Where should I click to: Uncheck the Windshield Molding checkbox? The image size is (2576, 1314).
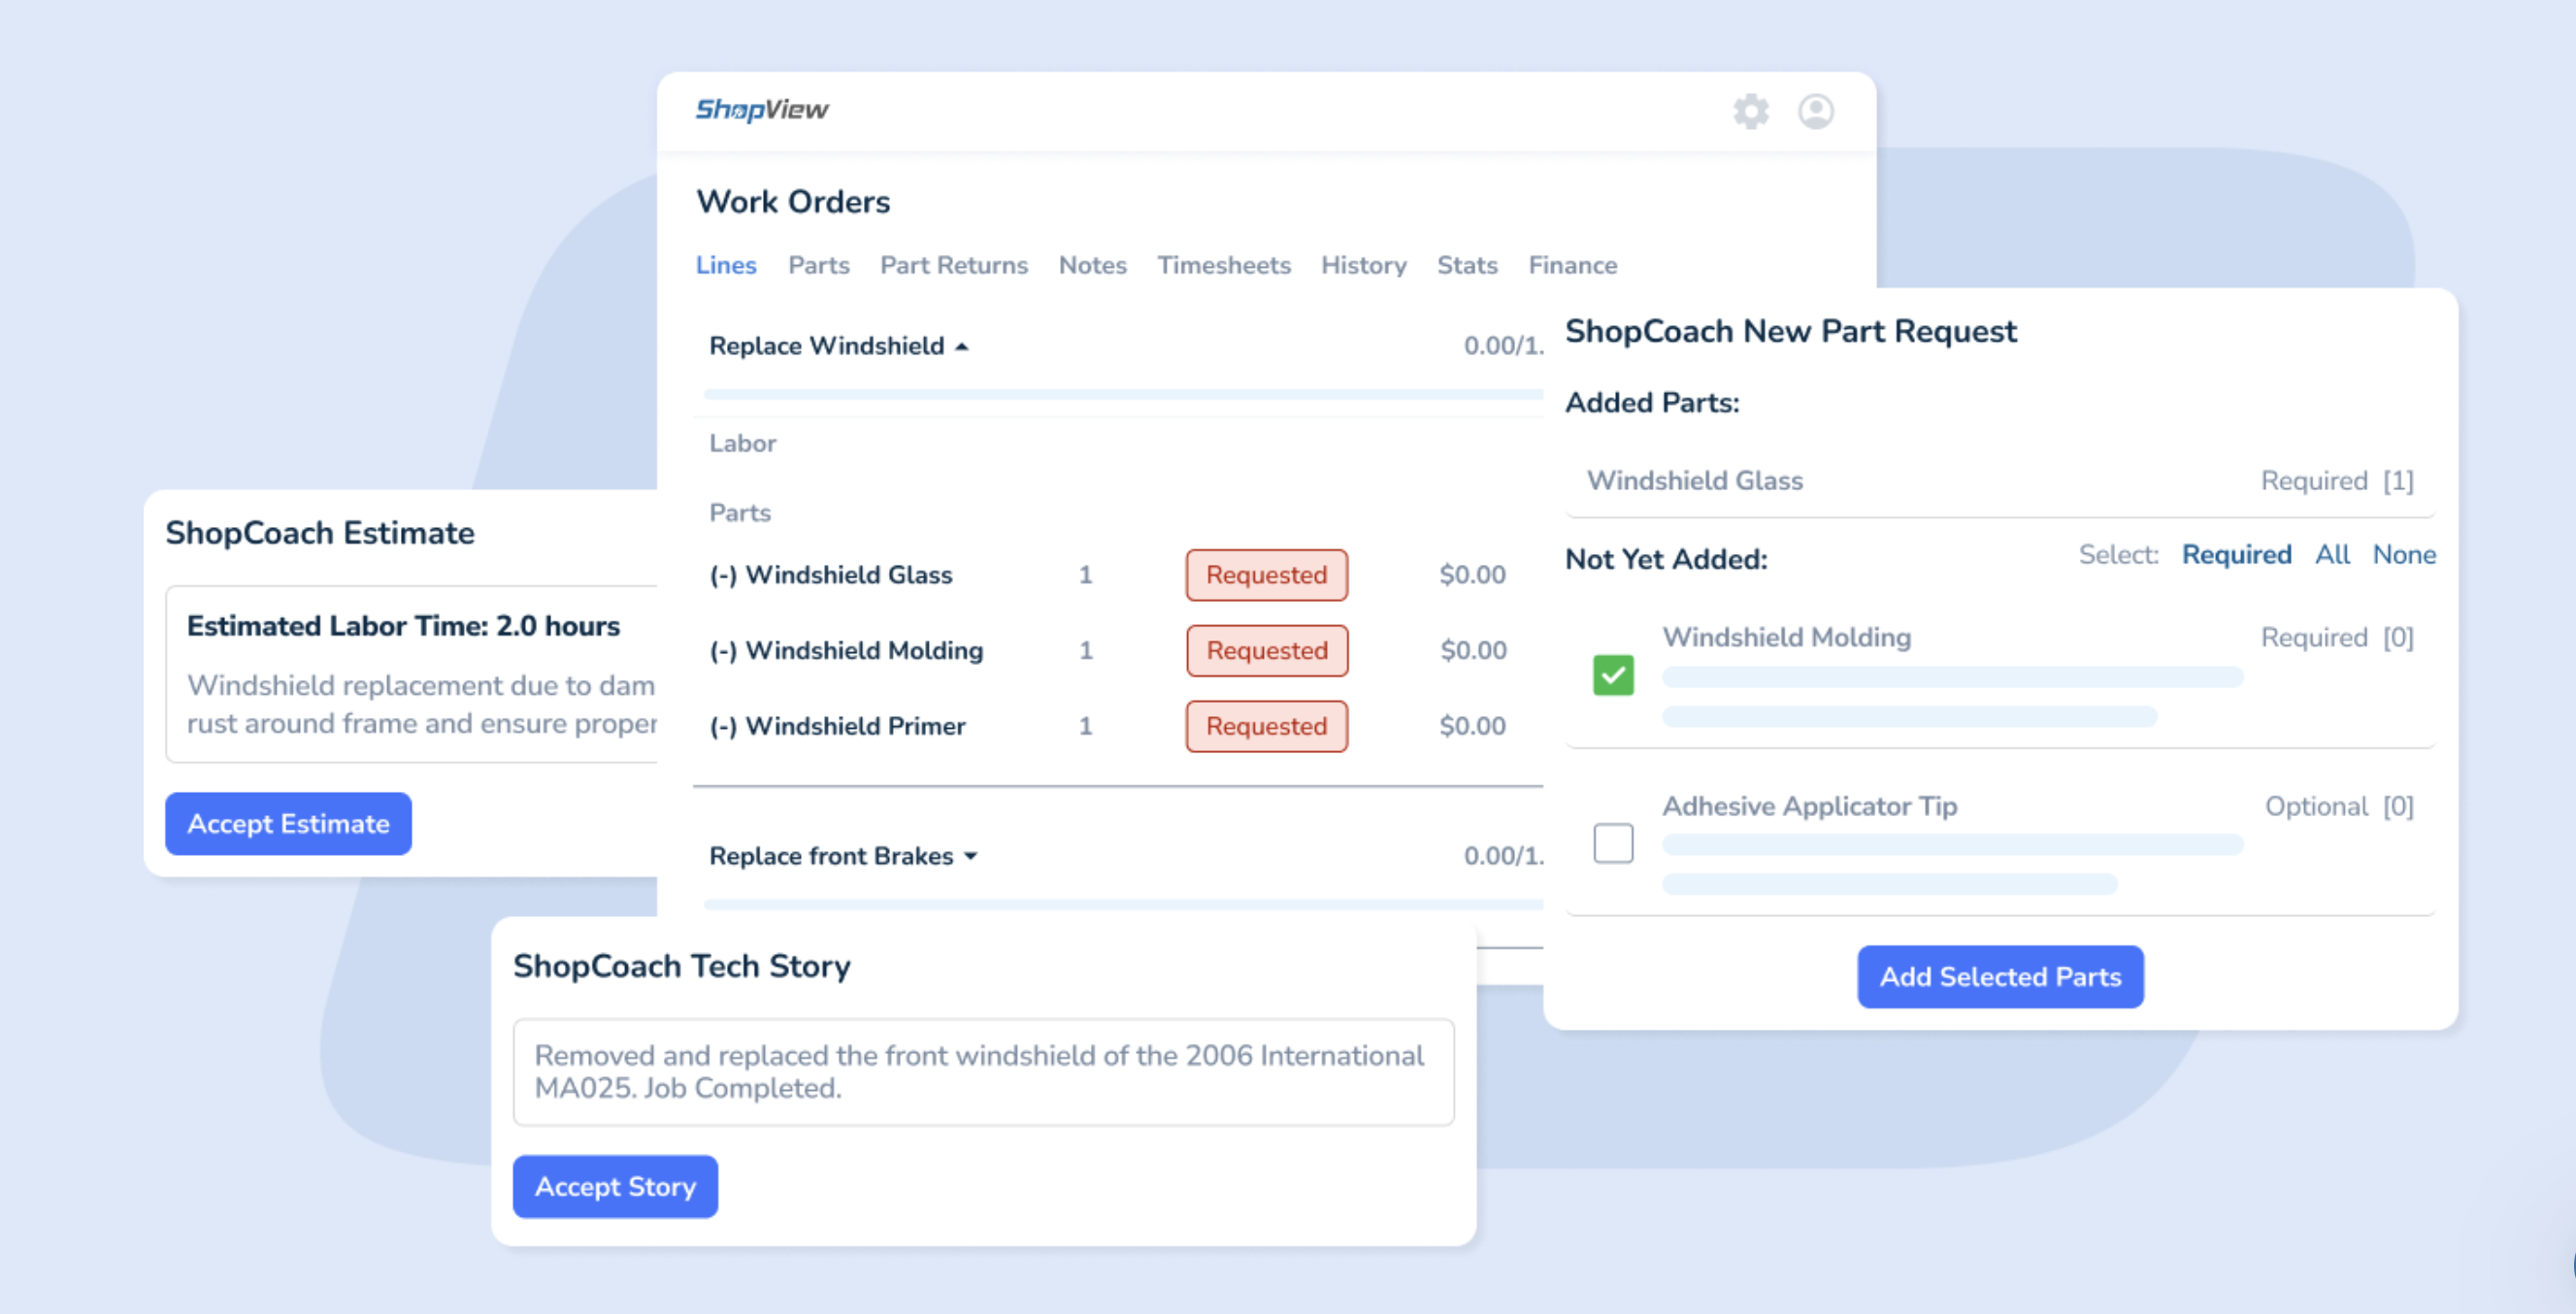tap(1613, 675)
